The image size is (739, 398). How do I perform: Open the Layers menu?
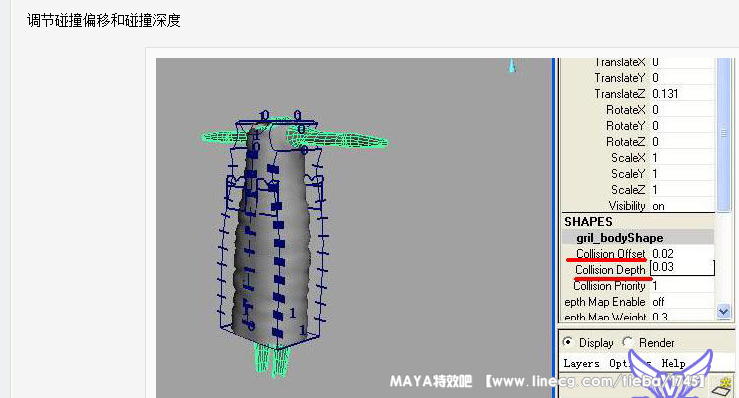(581, 363)
